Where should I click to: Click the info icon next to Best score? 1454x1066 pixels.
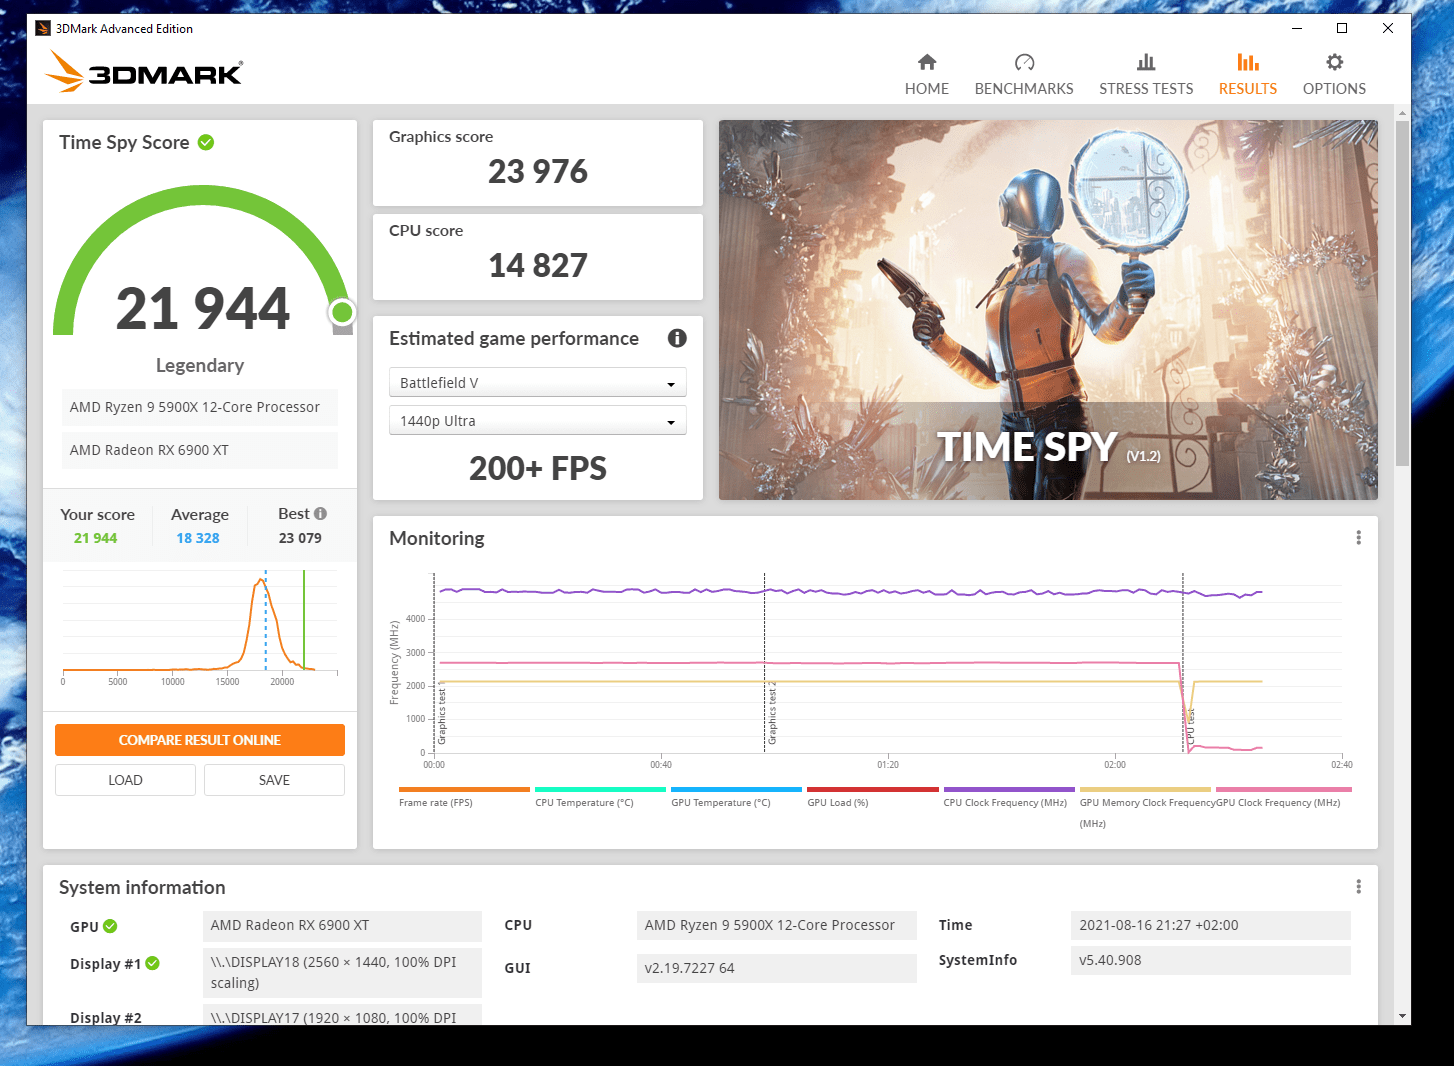(x=320, y=513)
